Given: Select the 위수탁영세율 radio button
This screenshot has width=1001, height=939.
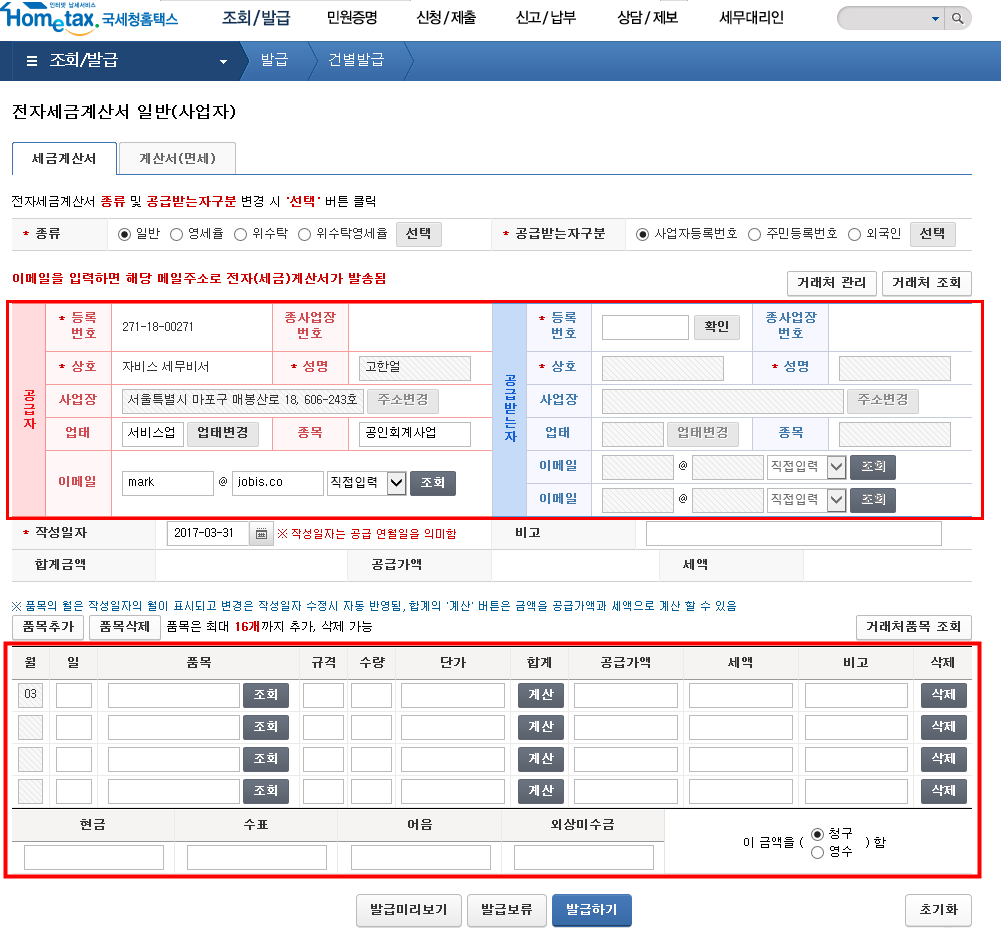Looking at the screenshot, I should [x=305, y=234].
